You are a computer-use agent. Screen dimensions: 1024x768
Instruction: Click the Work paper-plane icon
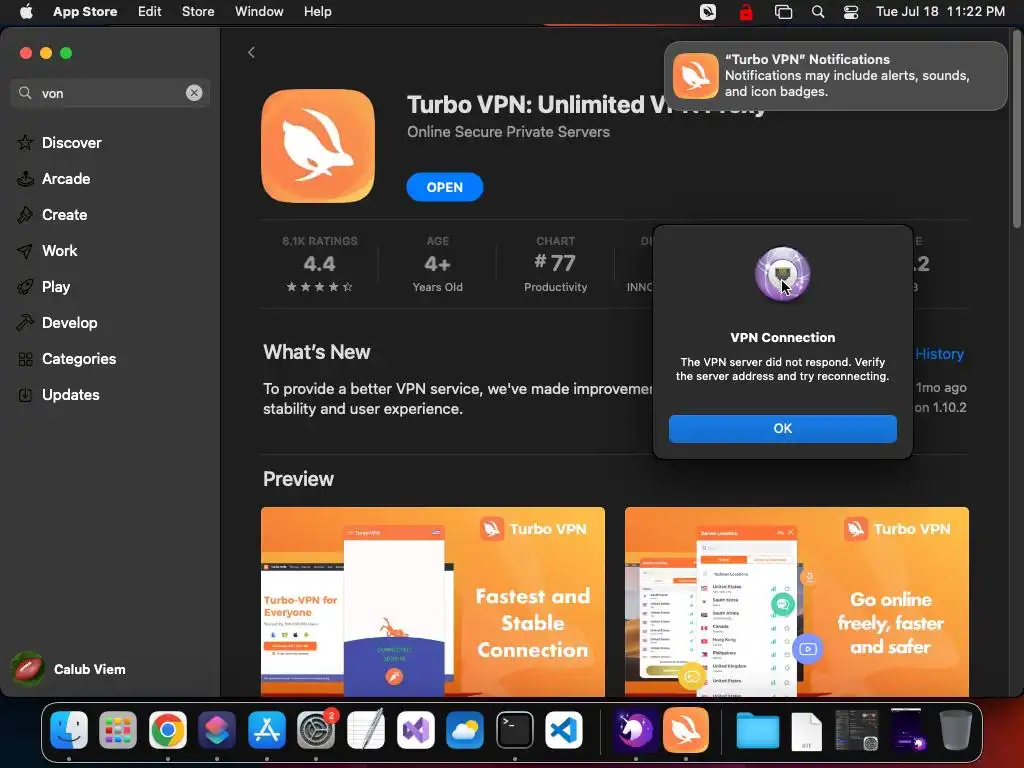coord(25,251)
